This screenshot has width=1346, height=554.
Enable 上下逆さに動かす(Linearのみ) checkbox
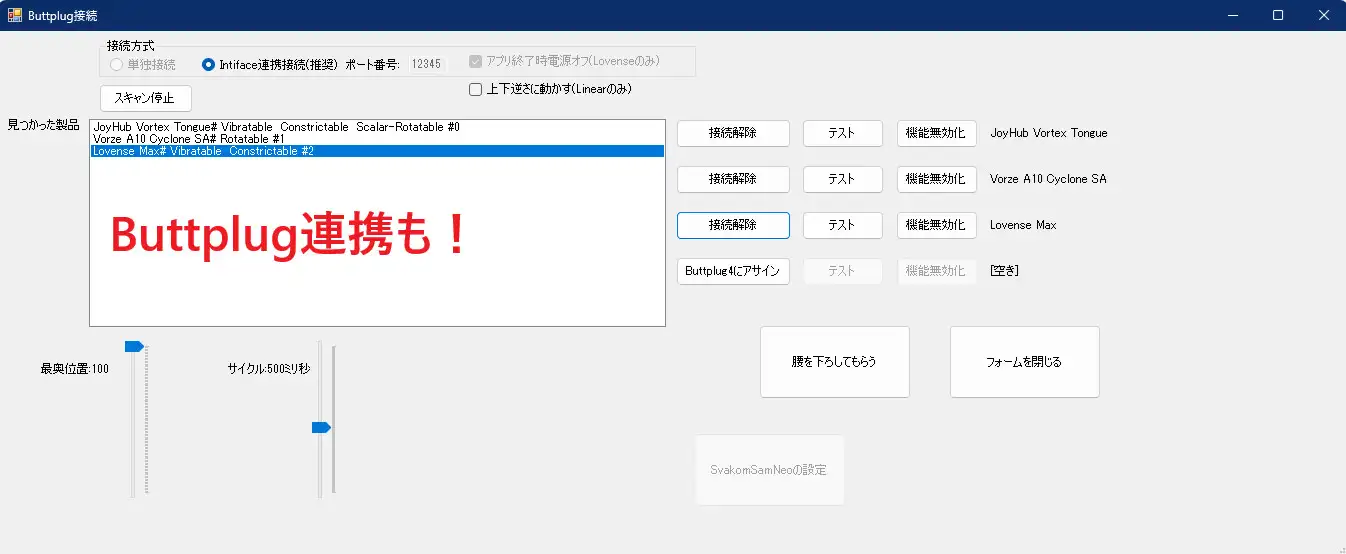click(476, 89)
